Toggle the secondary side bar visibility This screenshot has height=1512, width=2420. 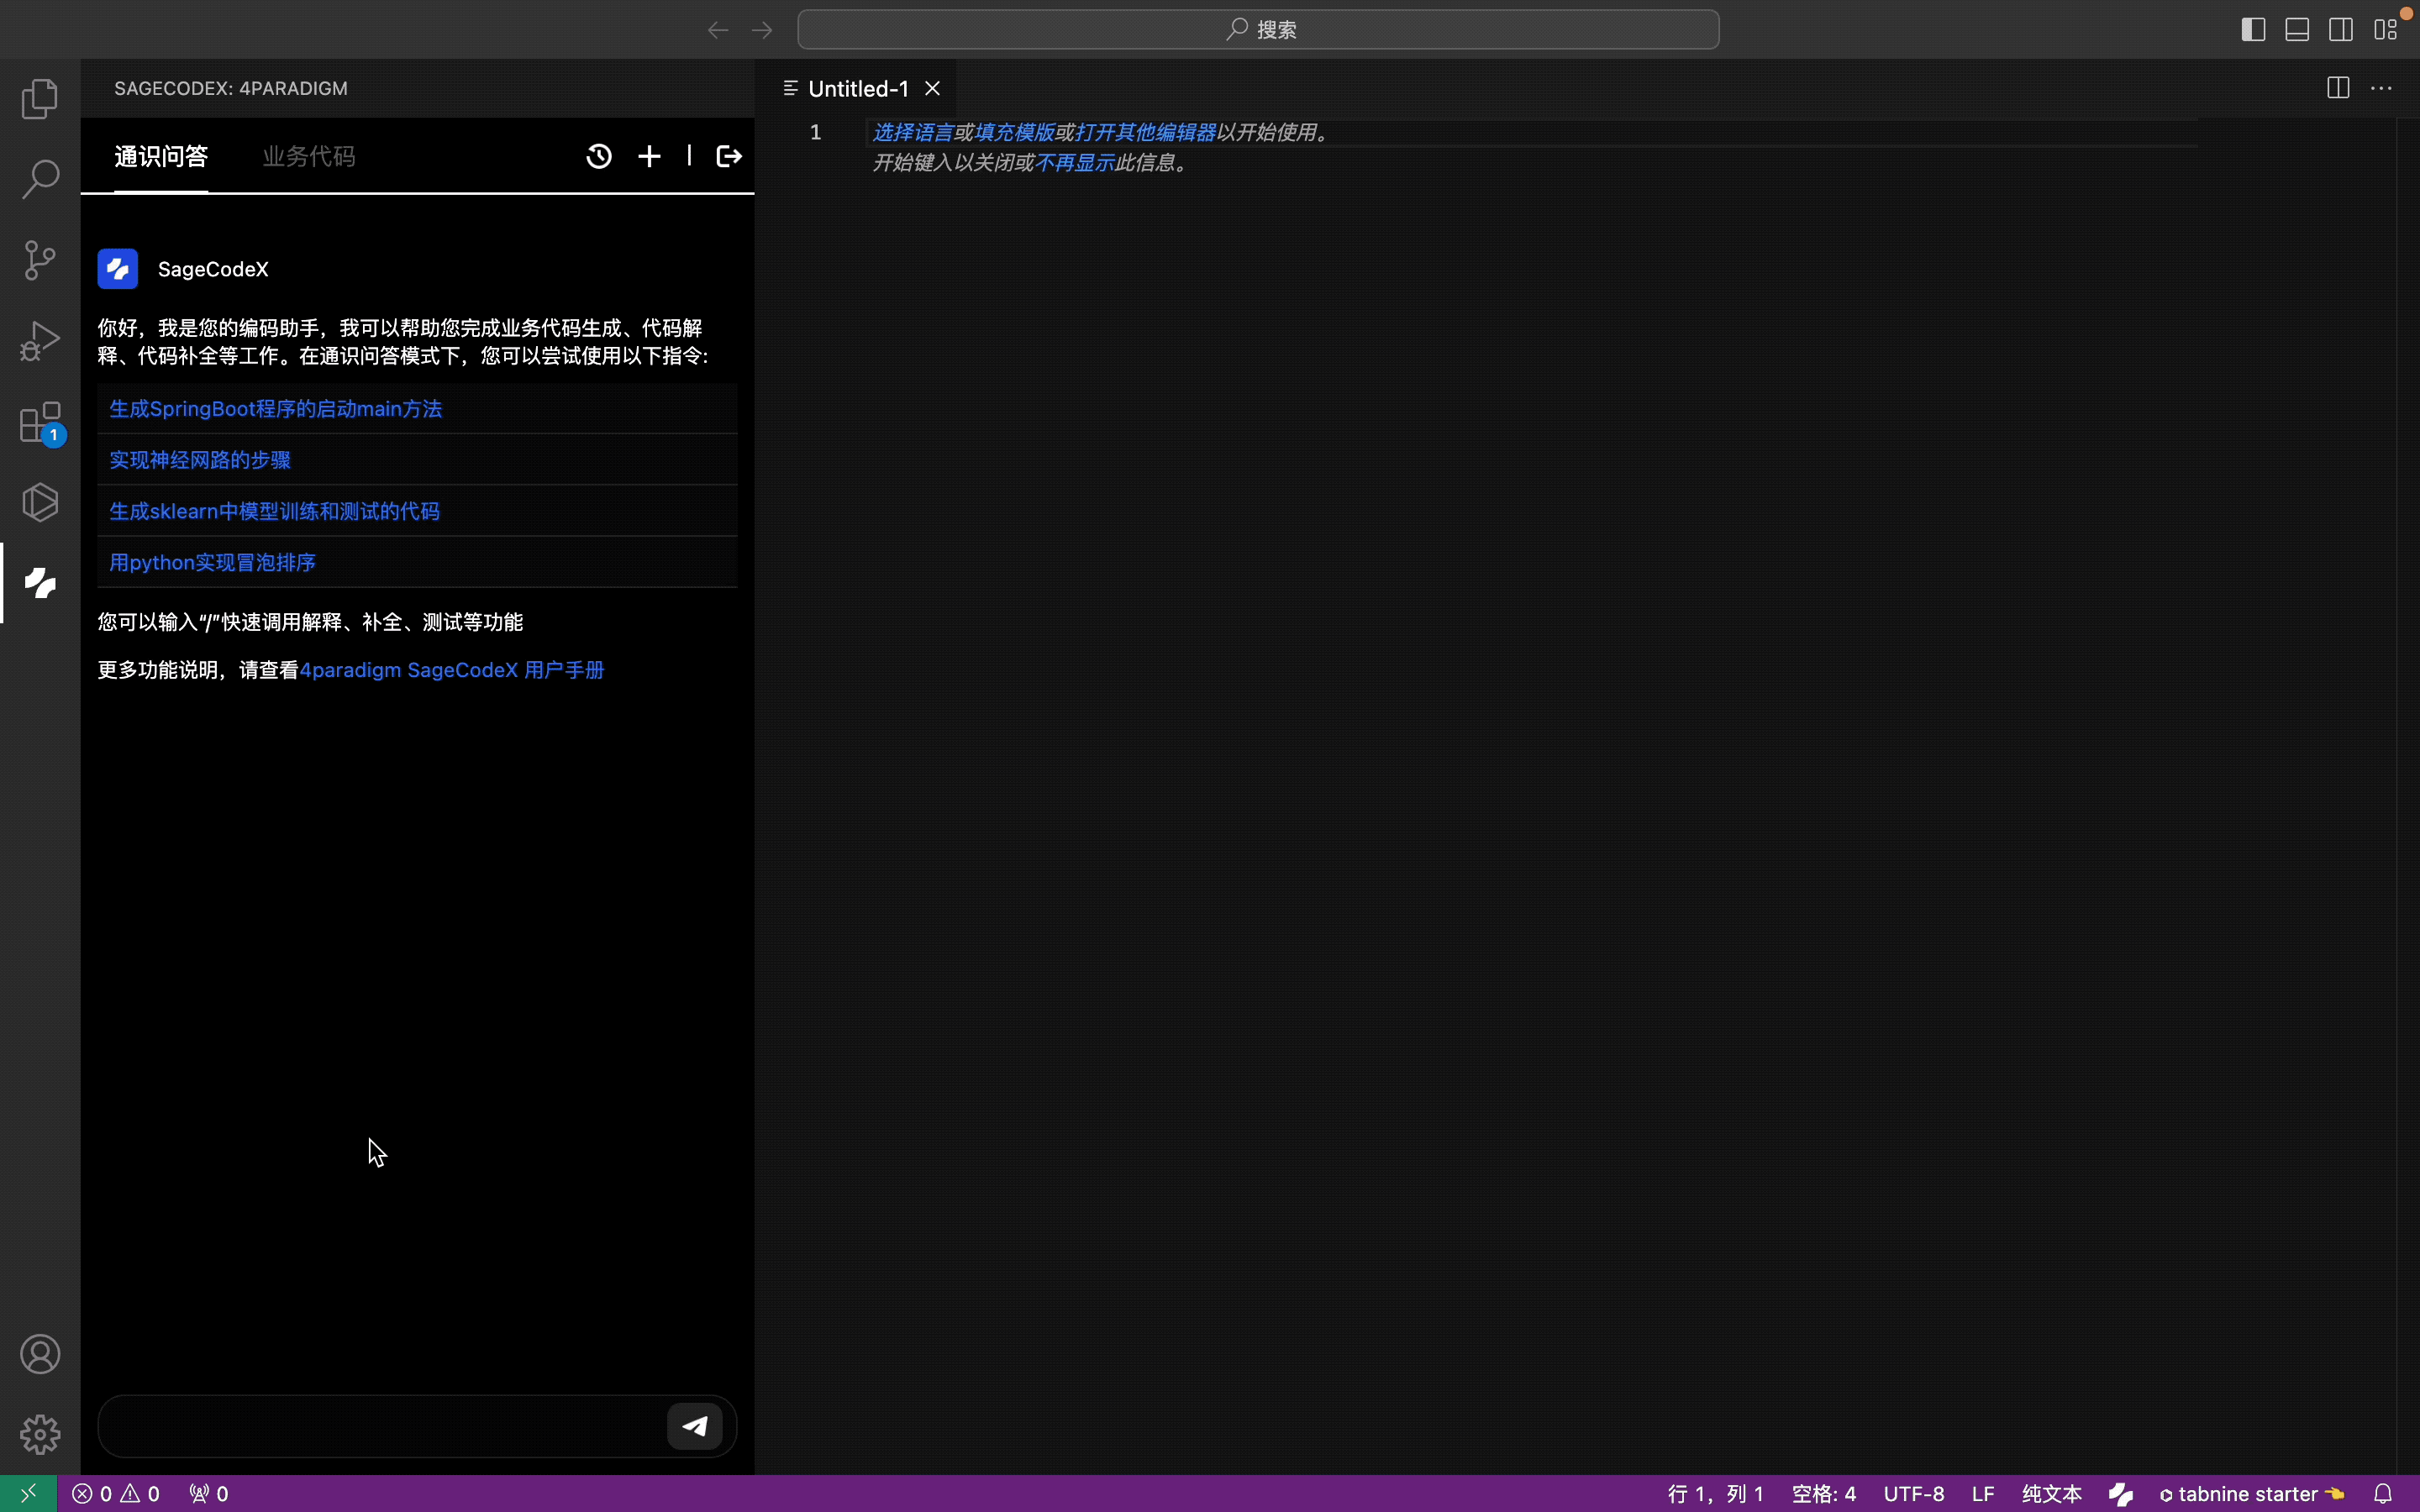[2340, 30]
